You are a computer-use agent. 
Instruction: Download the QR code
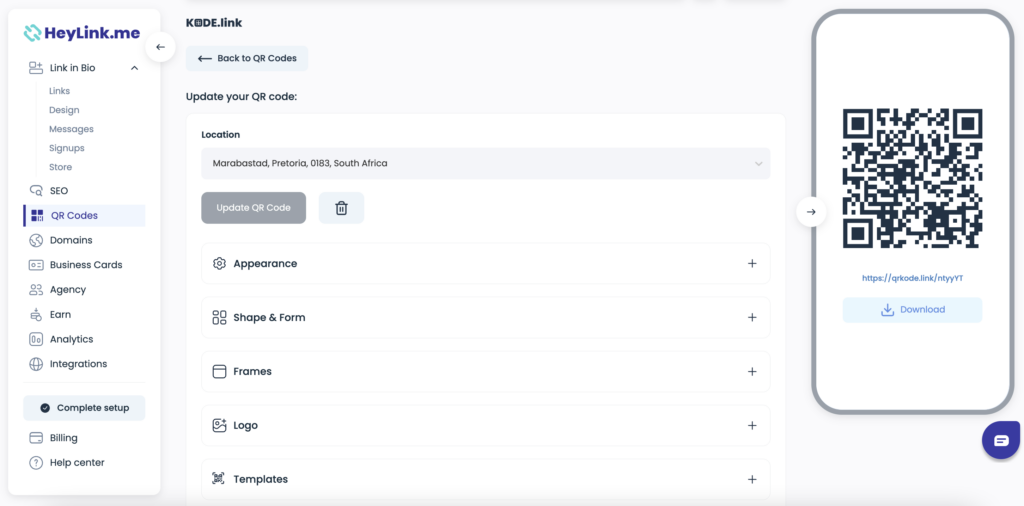912,309
